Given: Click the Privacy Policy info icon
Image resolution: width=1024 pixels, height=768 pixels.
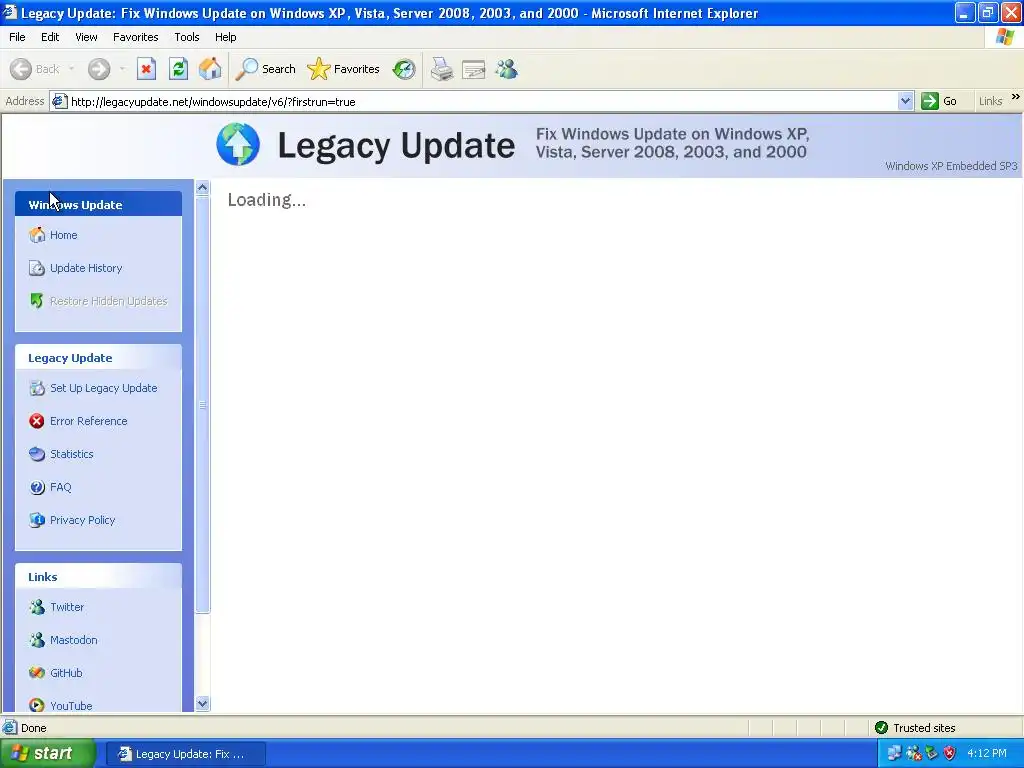Looking at the screenshot, I should 37,520.
